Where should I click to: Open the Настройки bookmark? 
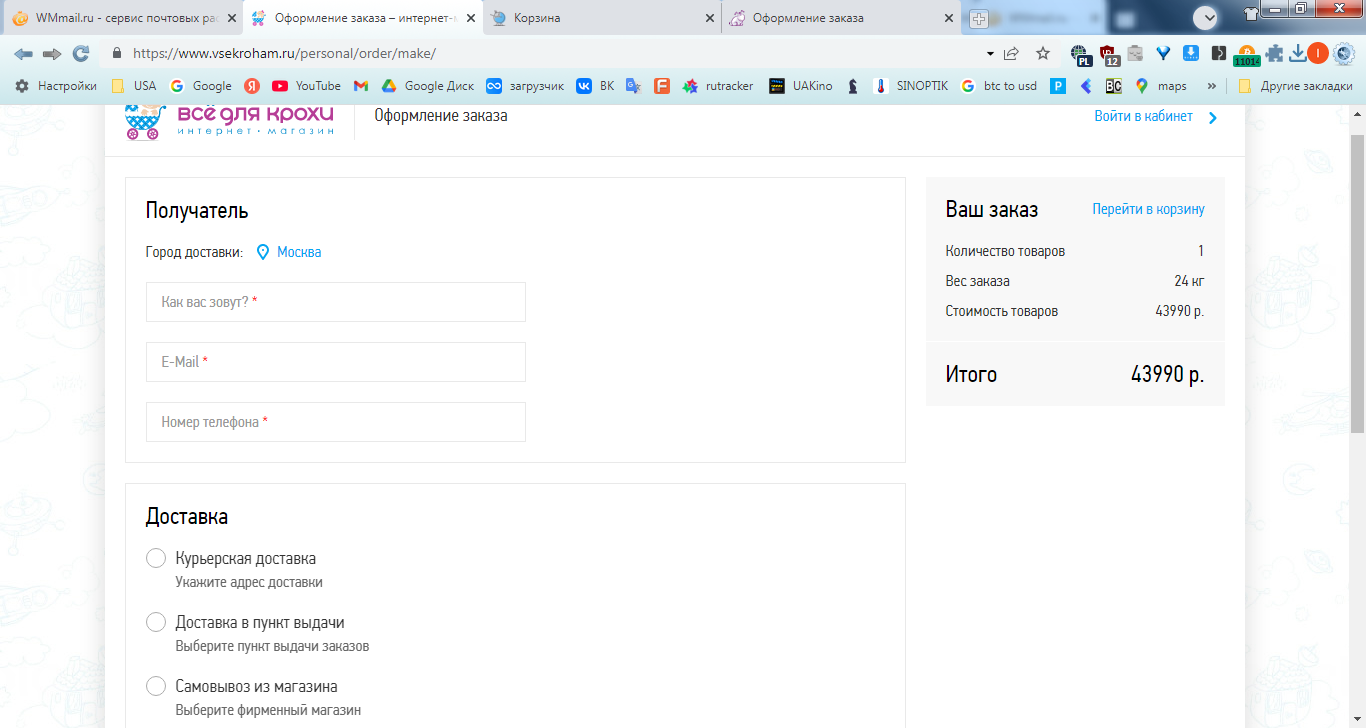56,86
